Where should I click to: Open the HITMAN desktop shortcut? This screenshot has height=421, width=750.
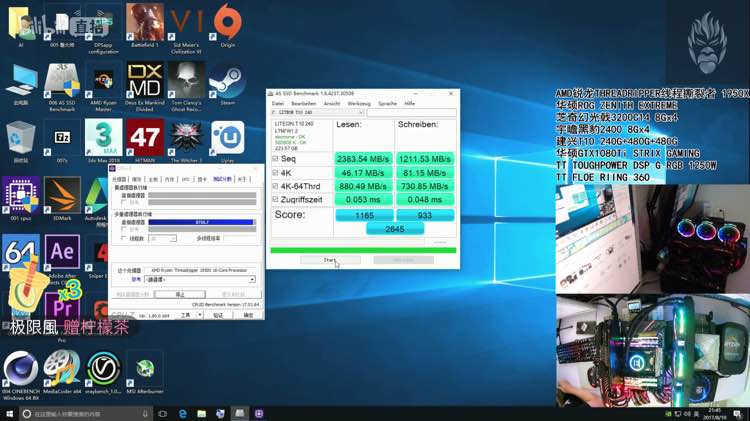tap(144, 142)
